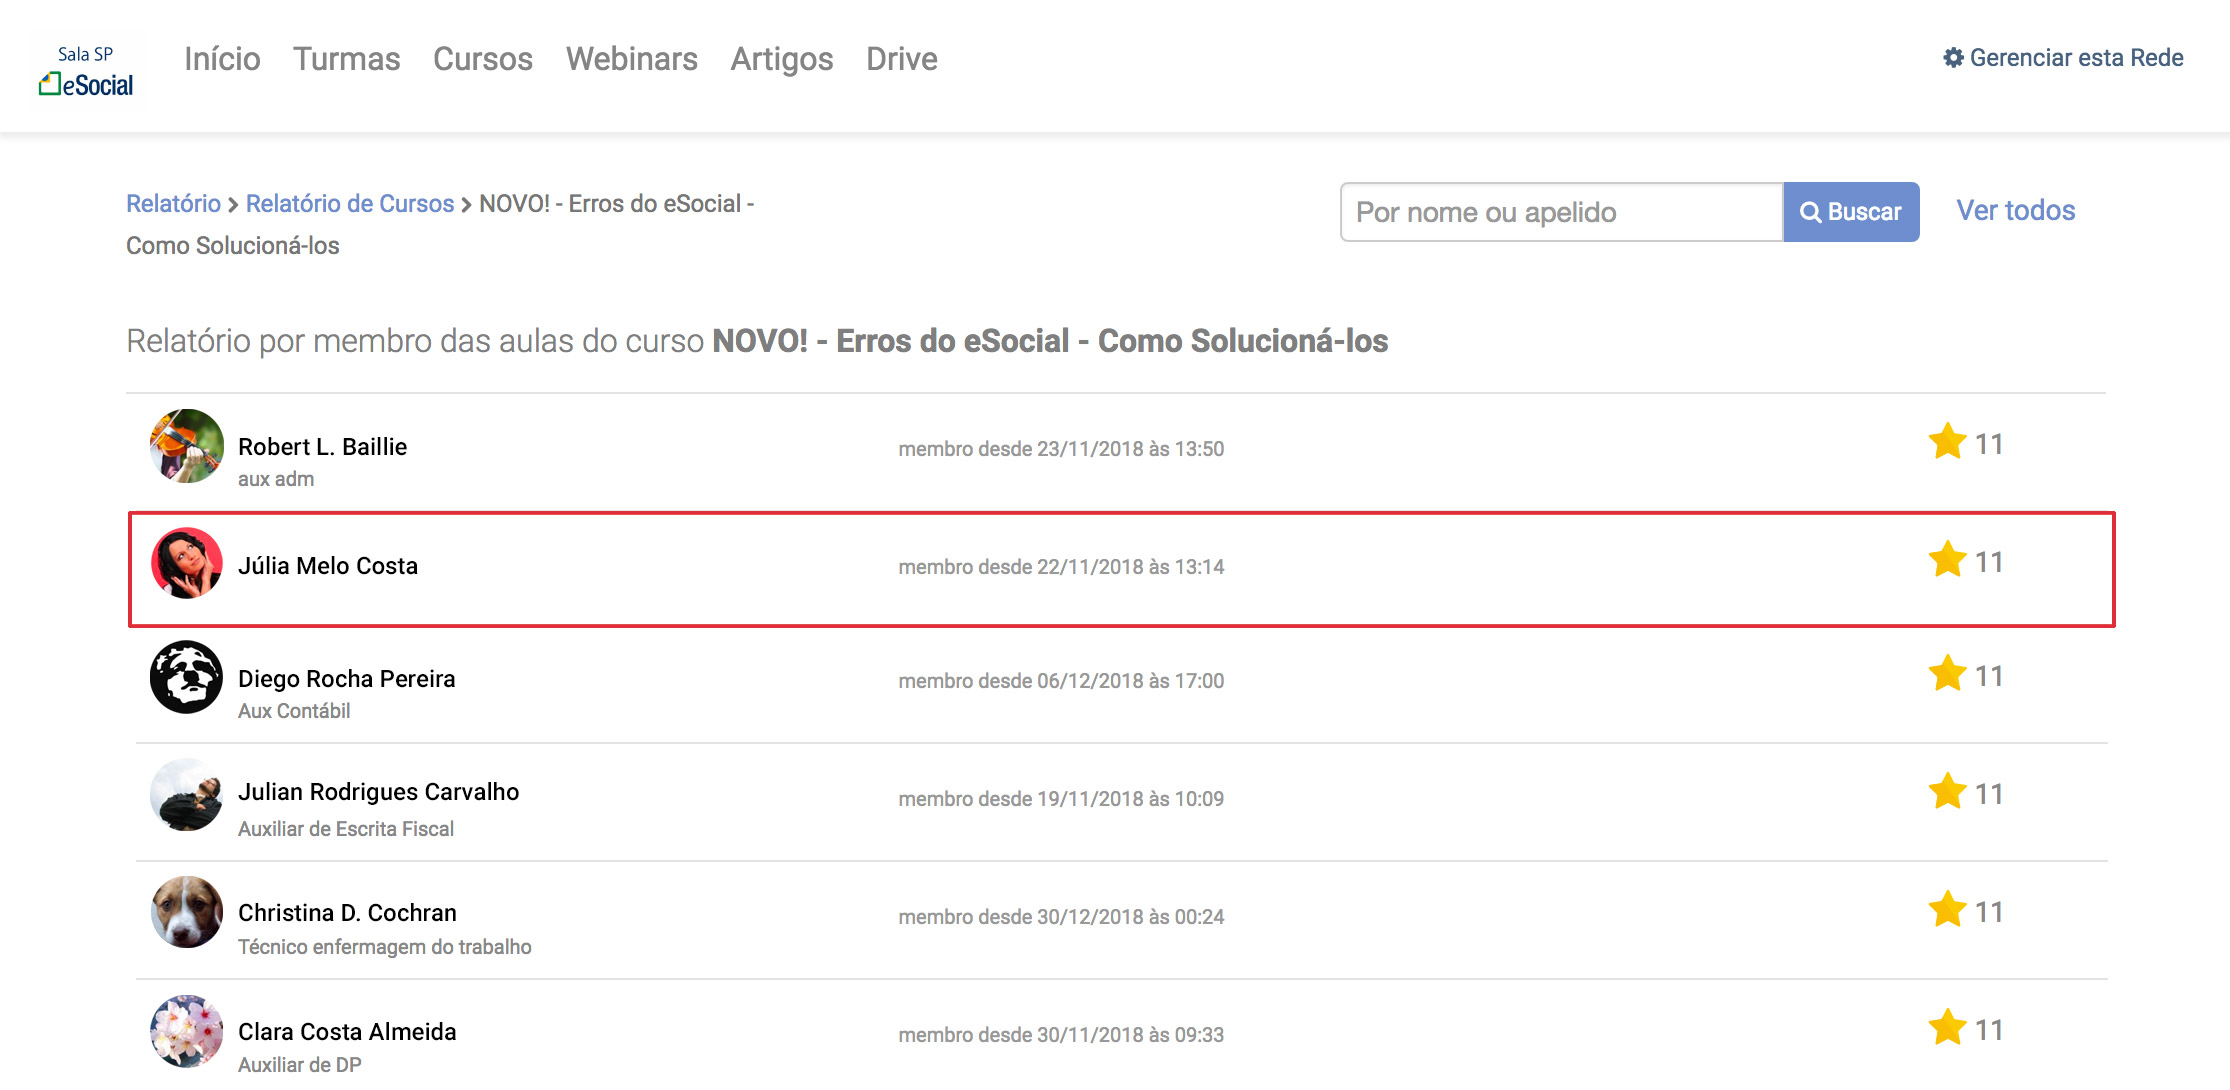Open Diego Rocha Pereira's black-and-white avatar

click(x=186, y=677)
